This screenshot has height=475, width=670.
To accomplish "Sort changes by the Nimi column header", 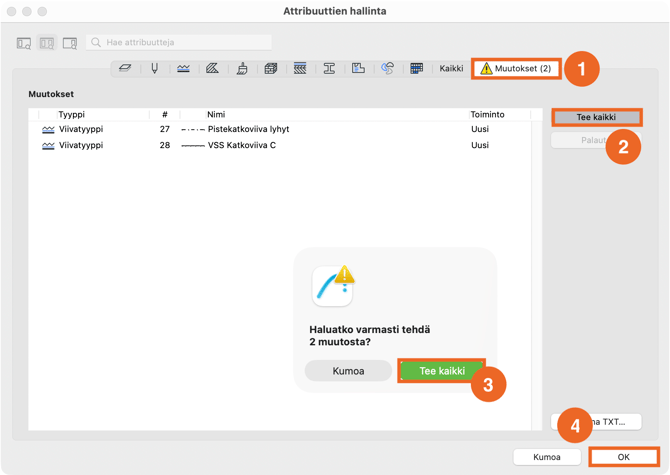I will point(216,114).
